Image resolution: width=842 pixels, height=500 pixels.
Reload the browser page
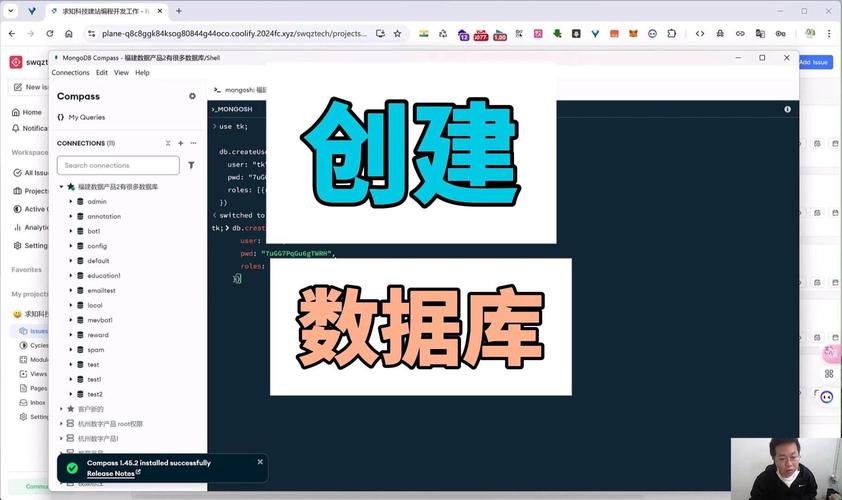49,33
